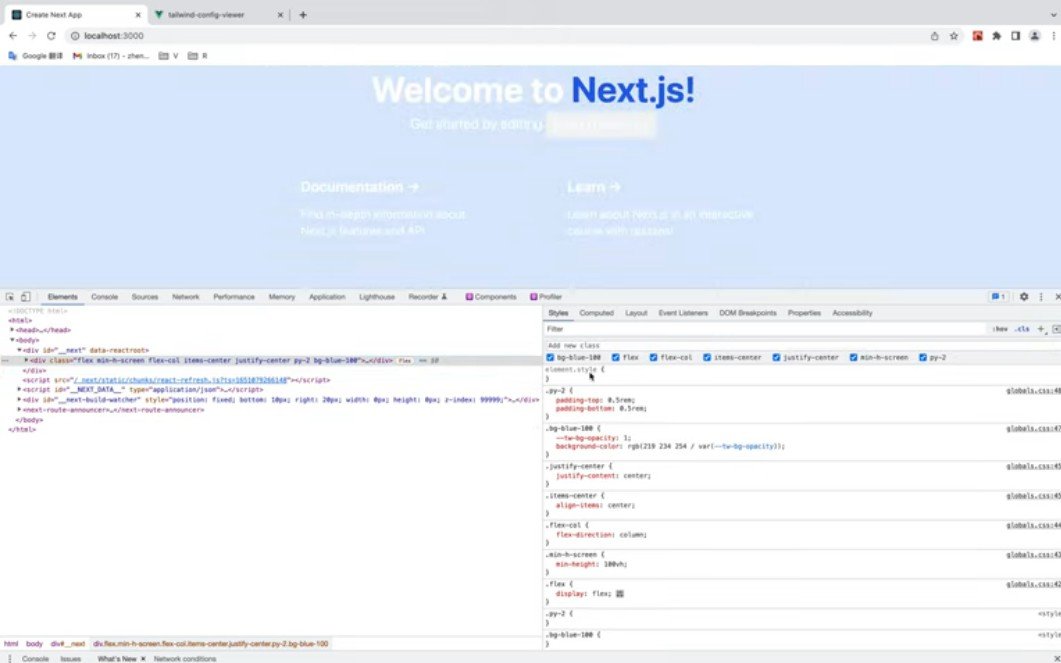Click the Documentation link on the page

(358, 186)
